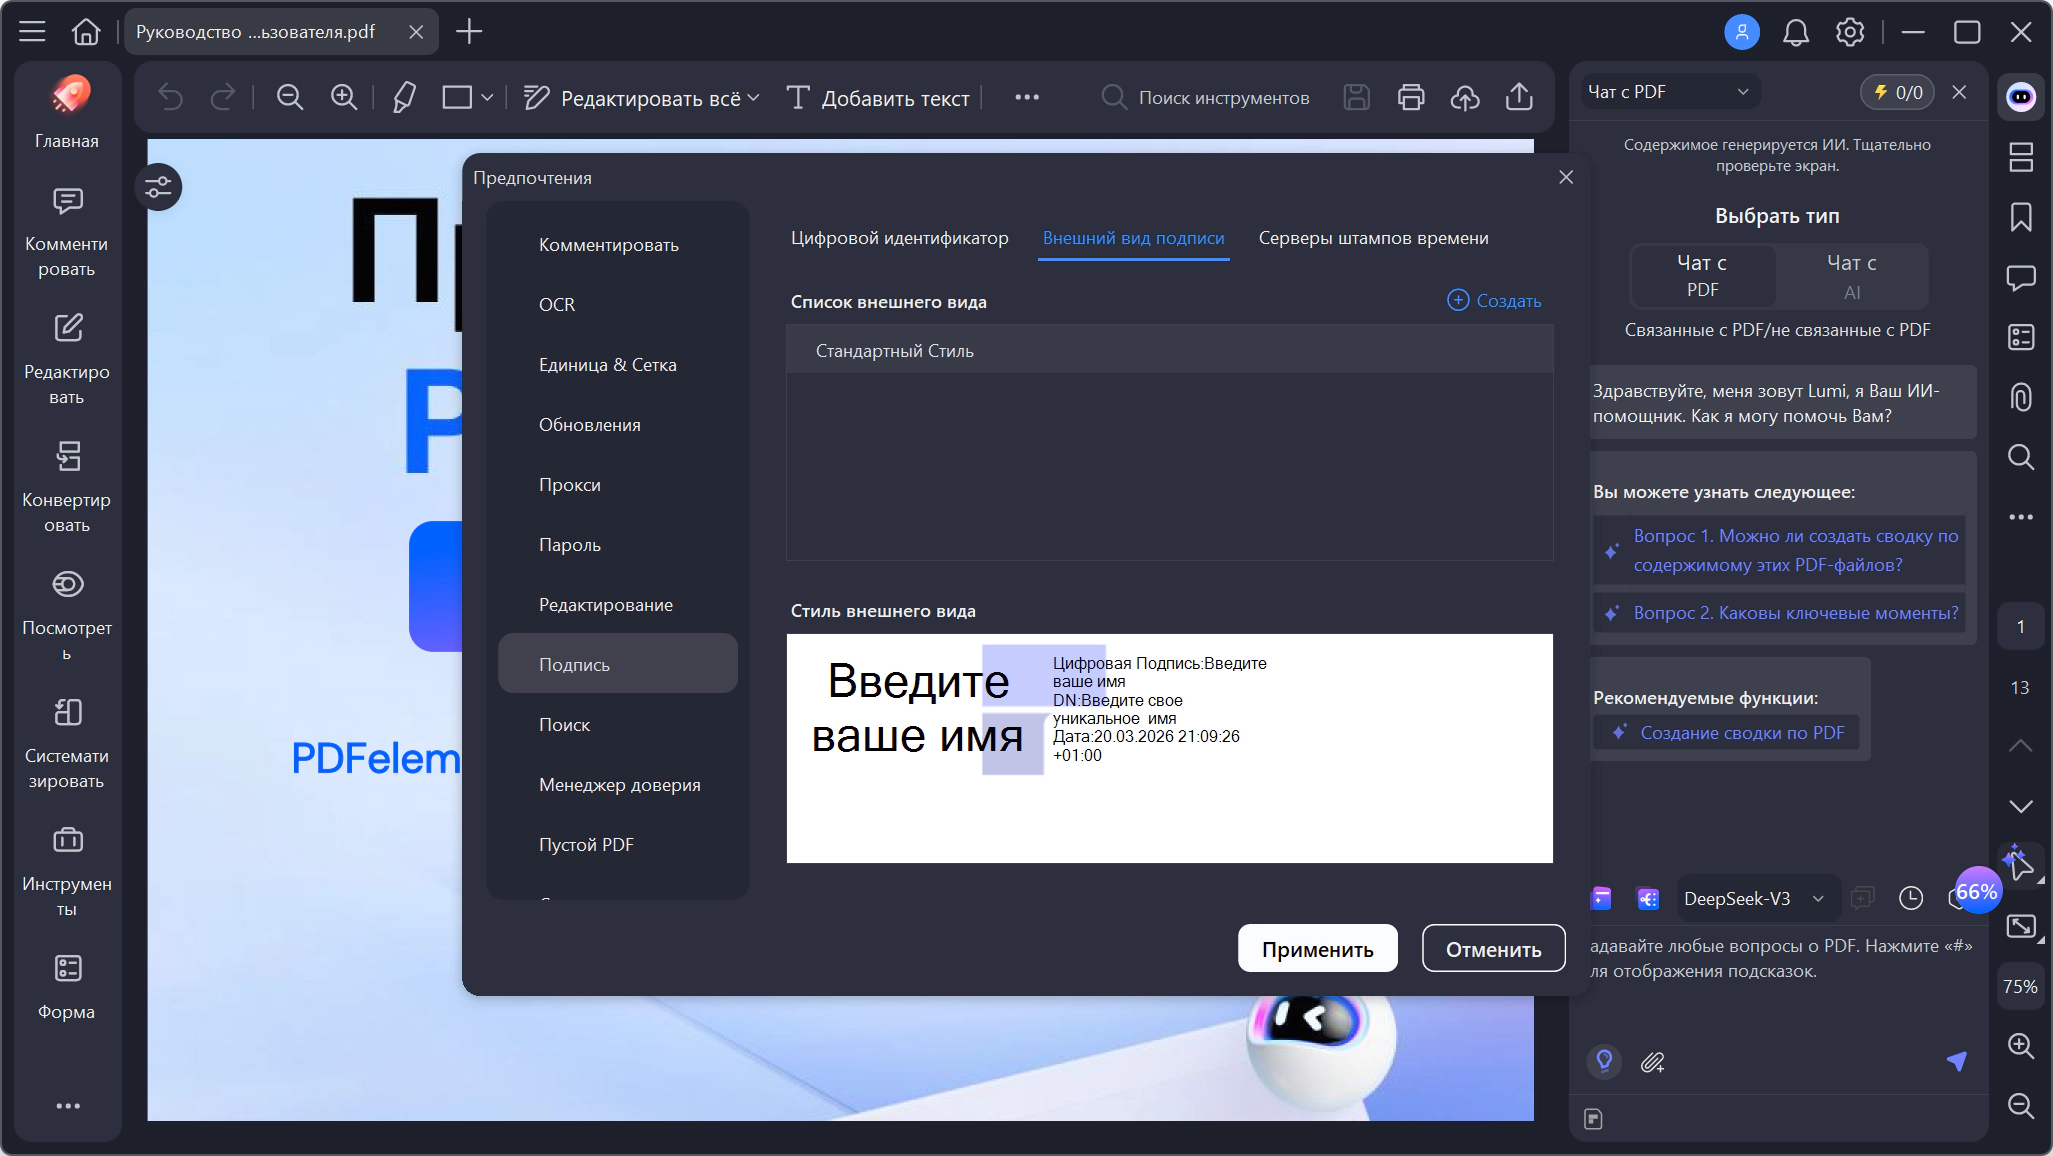Click the cloud upload icon
The height and width of the screenshot is (1156, 2053).
click(1465, 97)
